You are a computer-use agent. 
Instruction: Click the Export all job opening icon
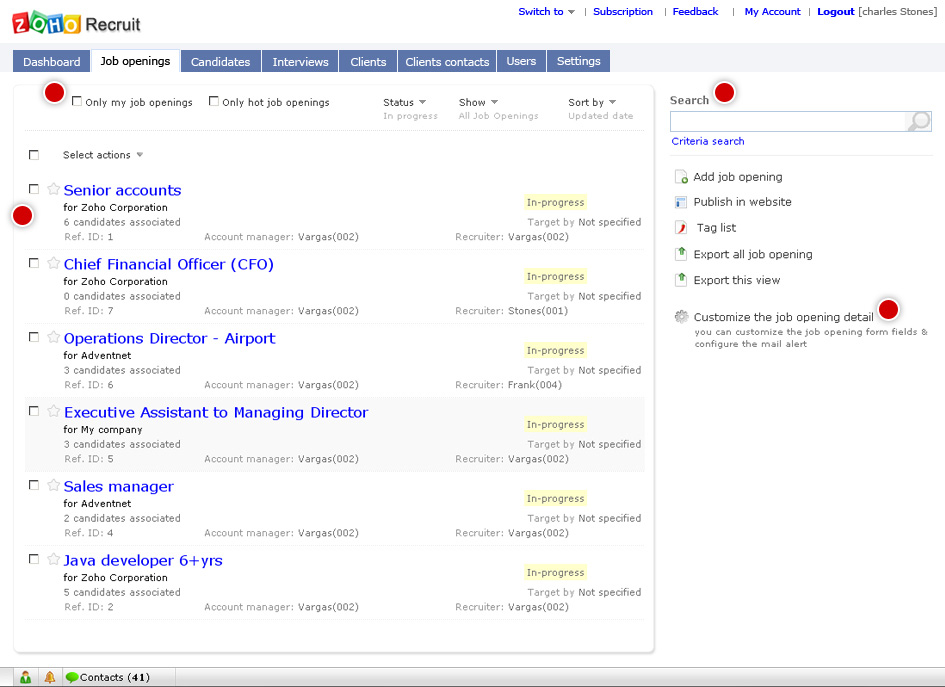tap(681, 254)
